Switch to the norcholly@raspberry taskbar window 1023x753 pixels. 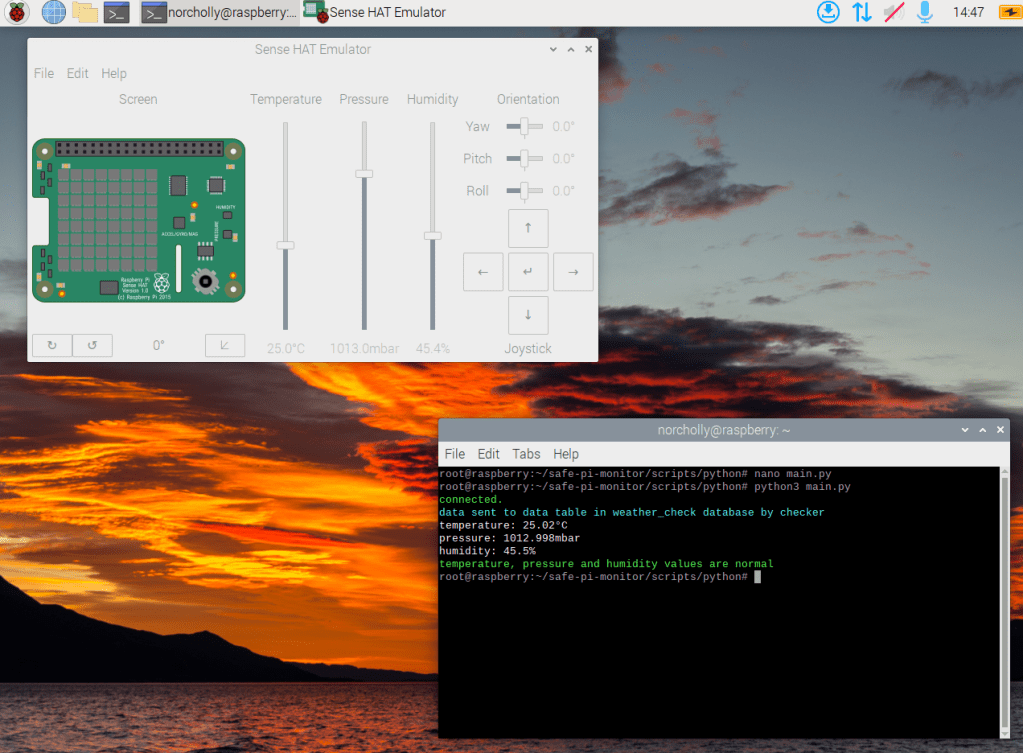tap(219, 13)
